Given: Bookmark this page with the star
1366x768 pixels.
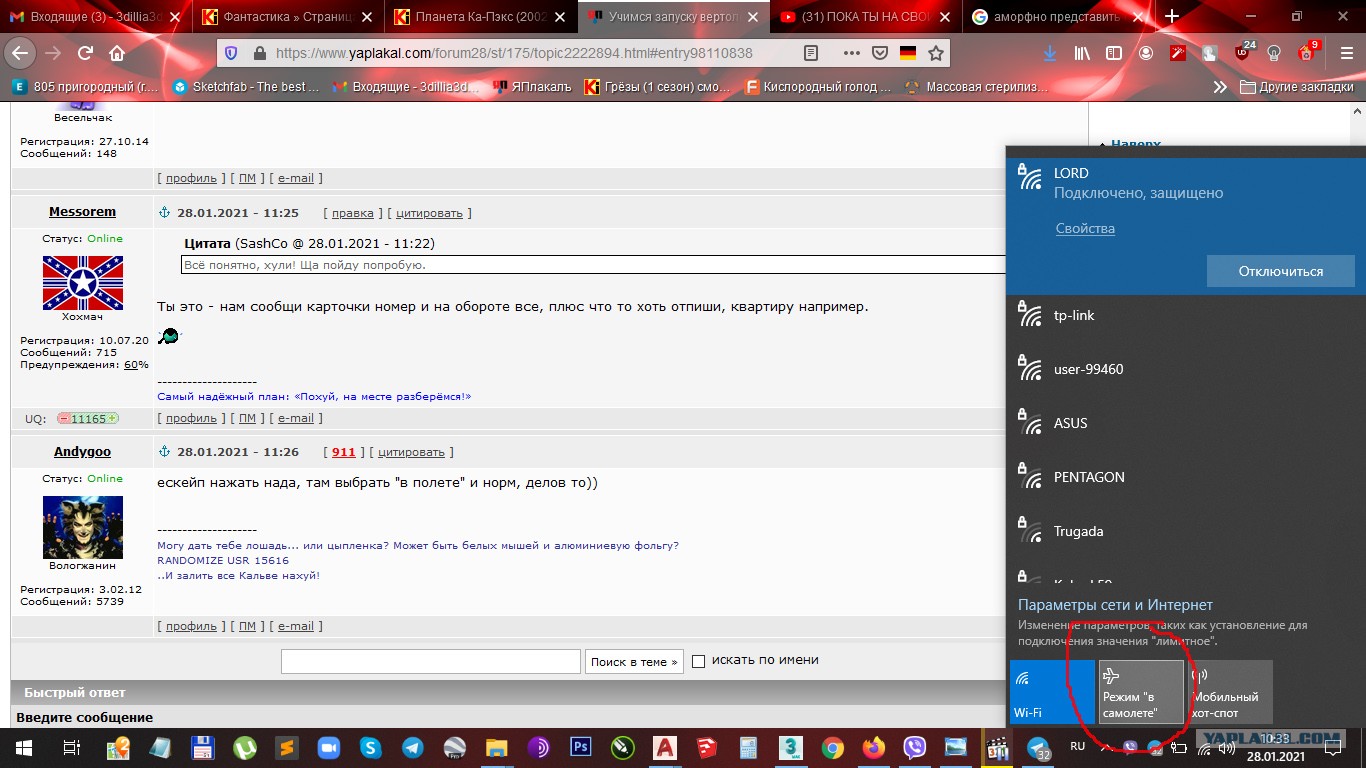Looking at the screenshot, I should [936, 53].
